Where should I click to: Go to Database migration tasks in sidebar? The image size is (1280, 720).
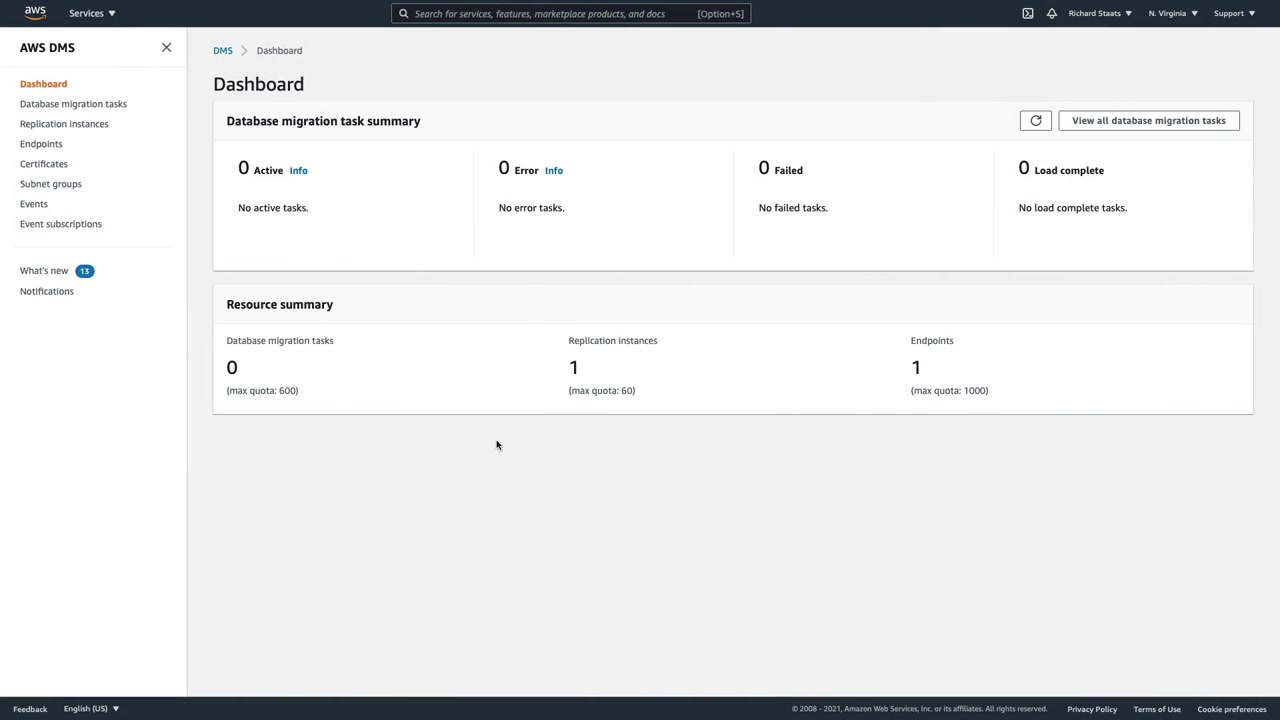(x=73, y=104)
